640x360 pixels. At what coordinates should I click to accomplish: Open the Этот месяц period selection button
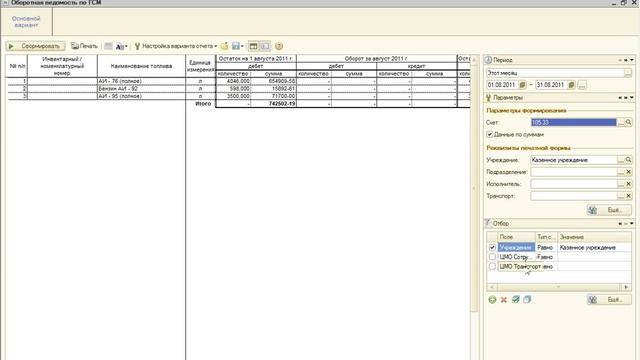pos(628,73)
